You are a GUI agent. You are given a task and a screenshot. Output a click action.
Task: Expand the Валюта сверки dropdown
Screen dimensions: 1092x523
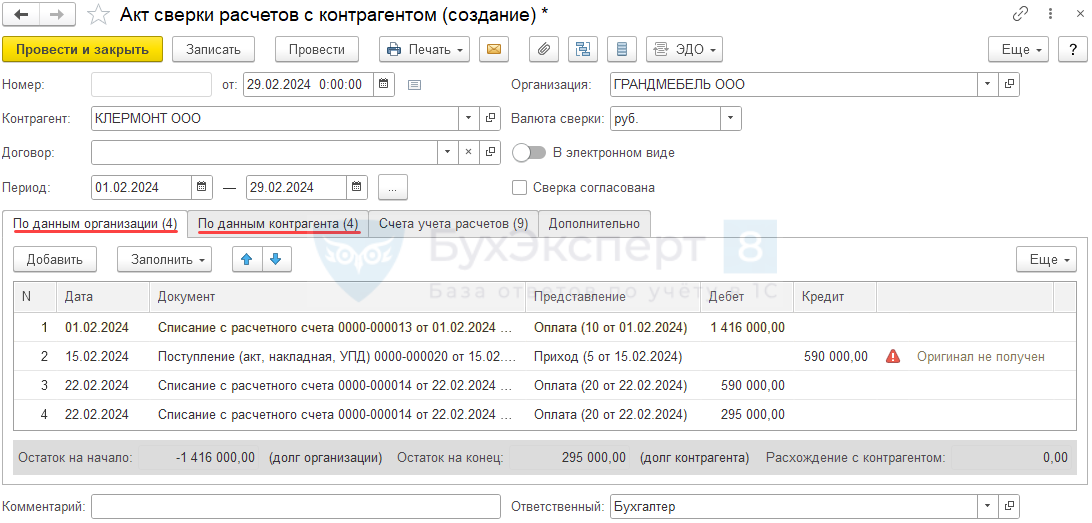(731, 118)
